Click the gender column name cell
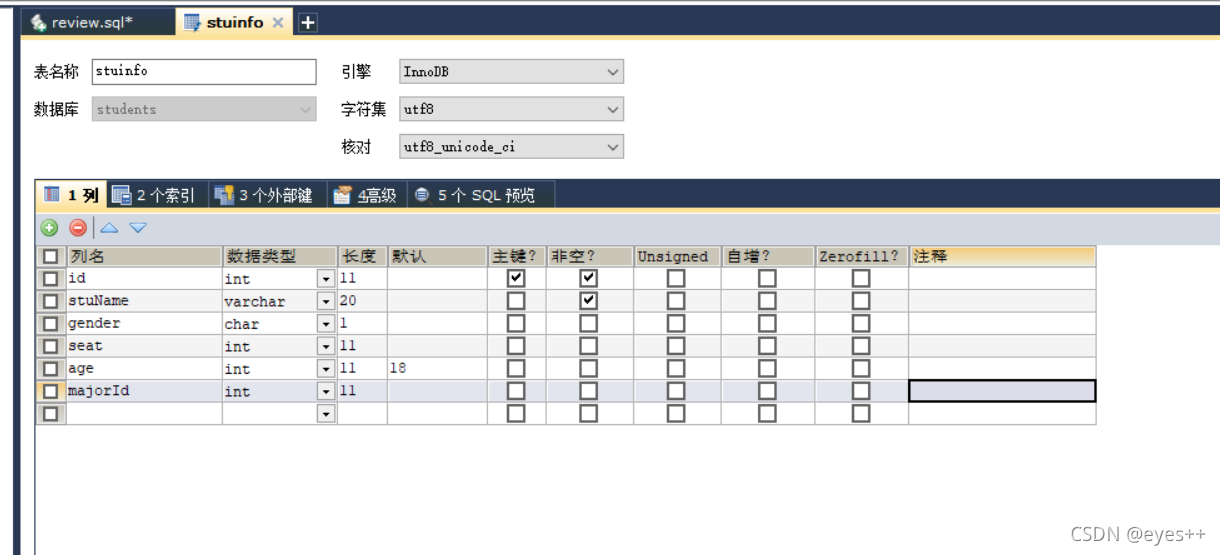Viewport: 1220px width, 555px height. (144, 324)
